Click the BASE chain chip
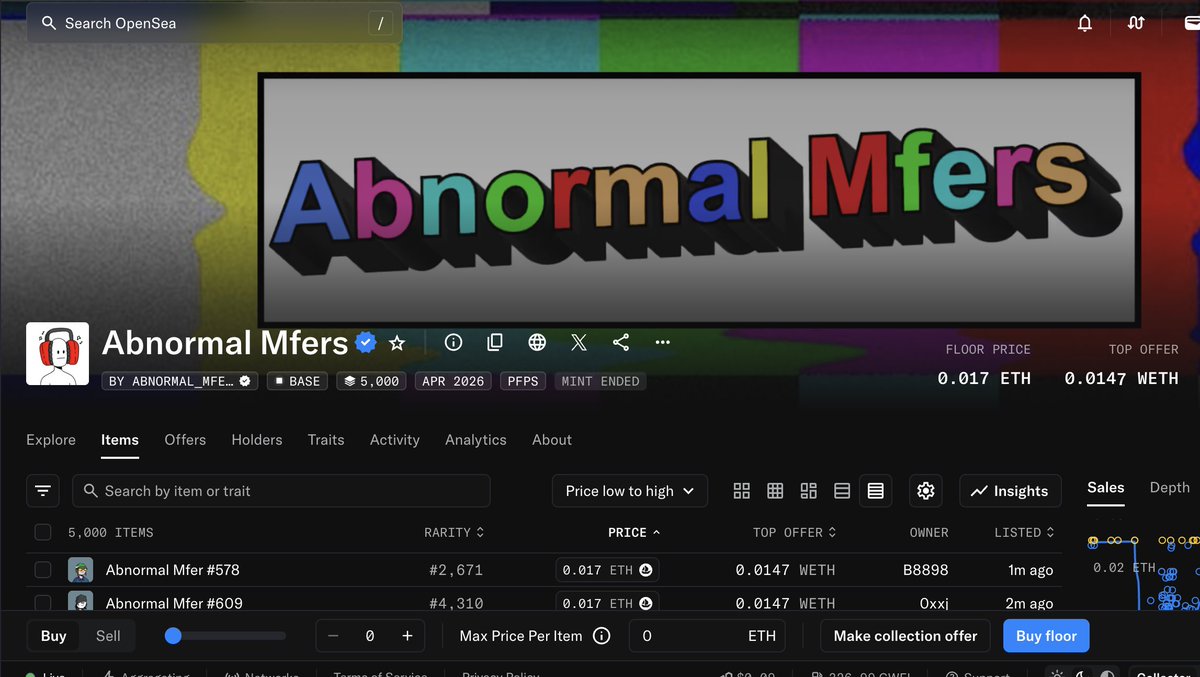The width and height of the screenshot is (1200, 677). (x=297, y=381)
